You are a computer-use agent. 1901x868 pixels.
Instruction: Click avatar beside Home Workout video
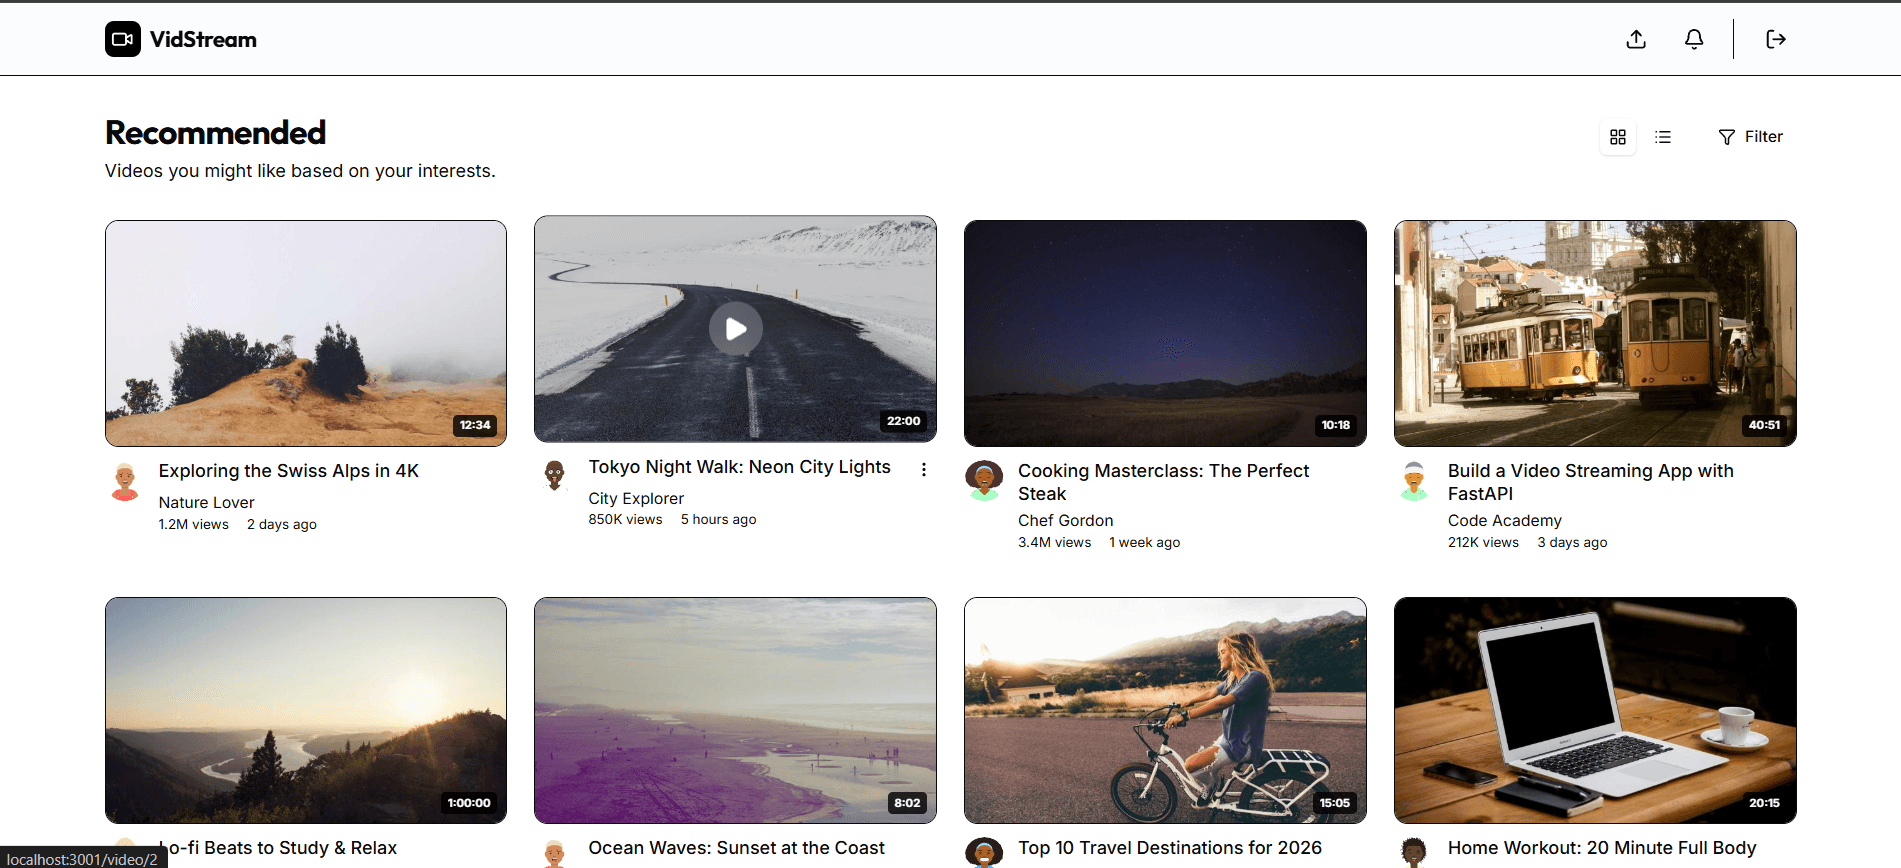click(1414, 853)
